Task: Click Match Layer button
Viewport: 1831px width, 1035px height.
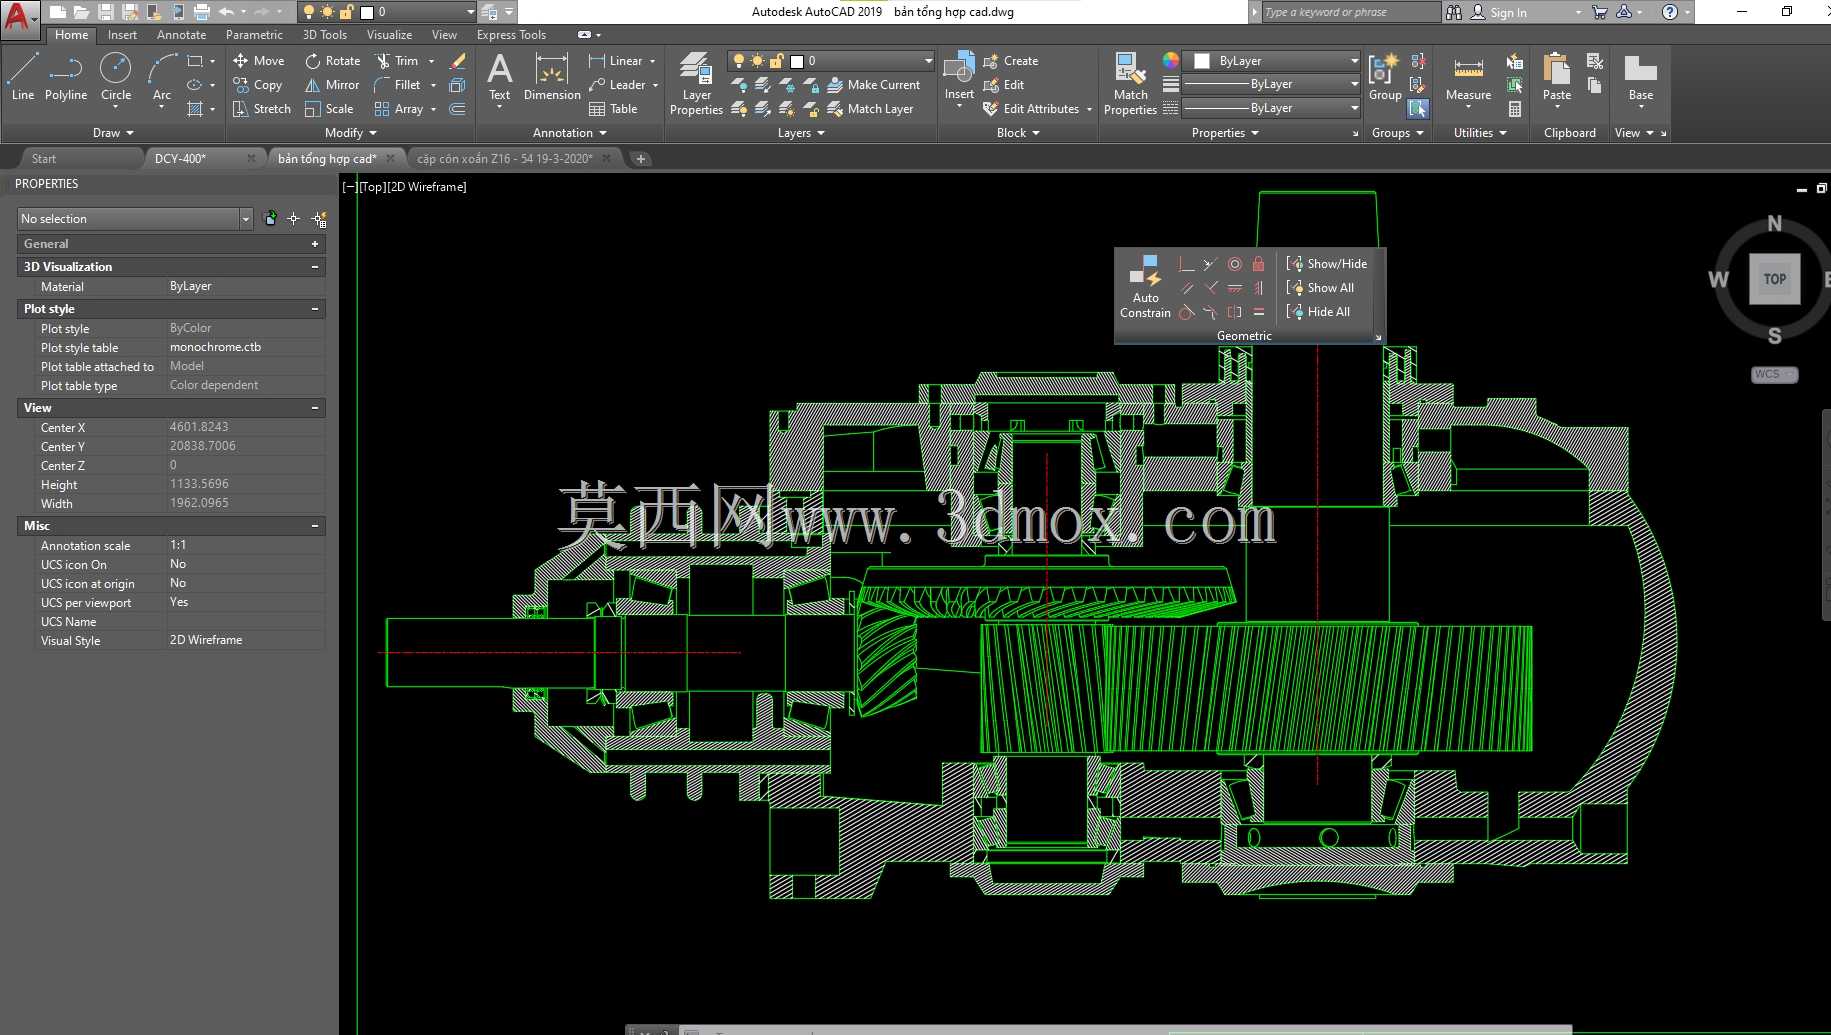Action: click(x=870, y=109)
